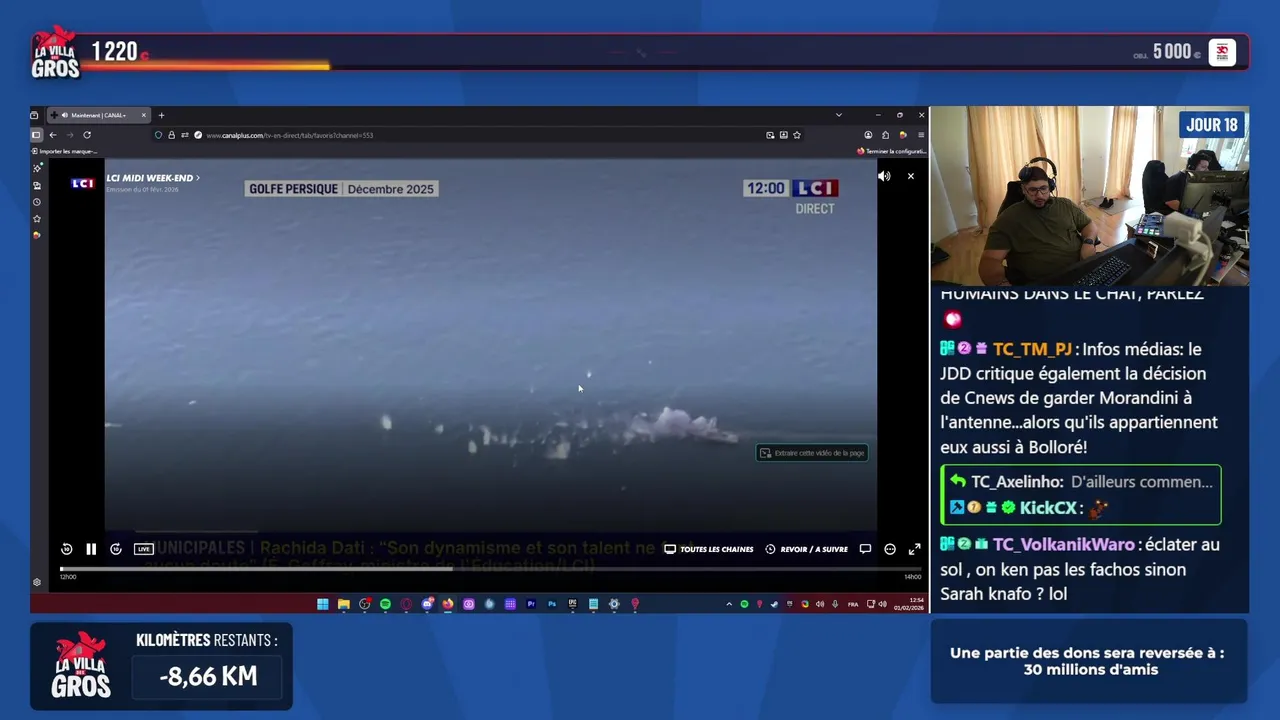The height and width of the screenshot is (720, 1280).
Task: Reload the Canal+ page
Action: (87, 135)
